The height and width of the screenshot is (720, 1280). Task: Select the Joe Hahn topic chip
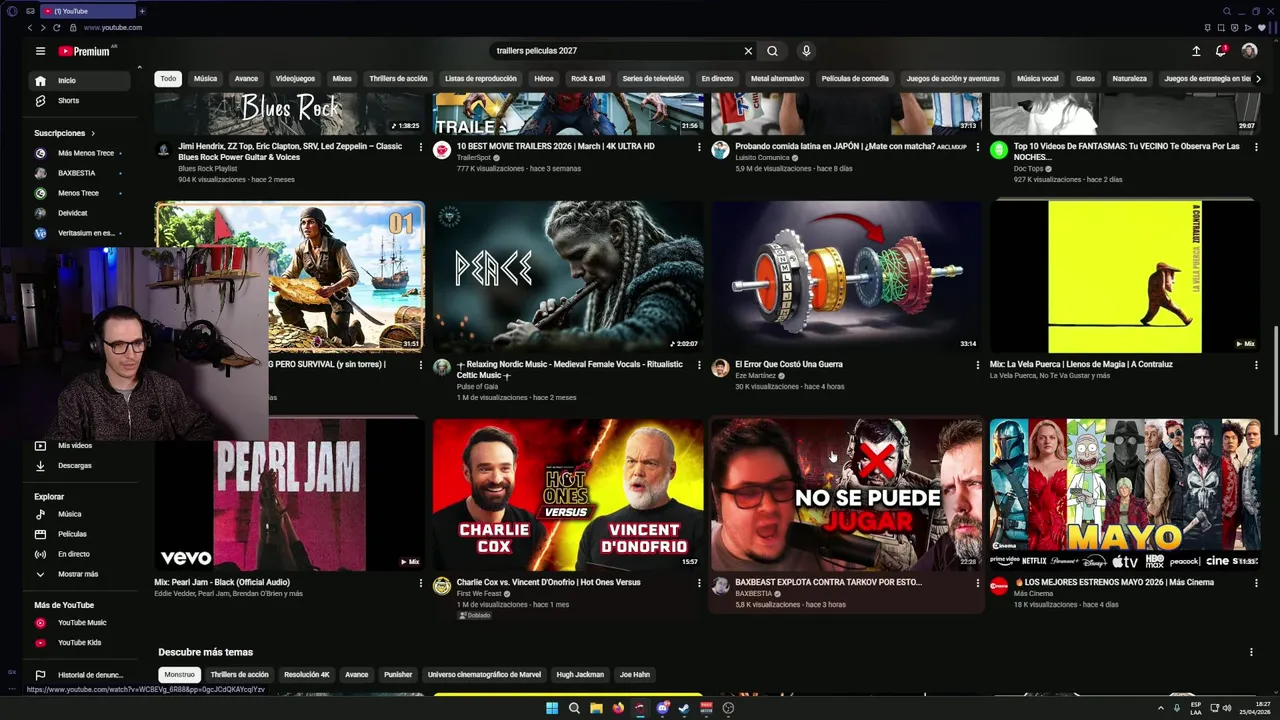click(x=635, y=675)
